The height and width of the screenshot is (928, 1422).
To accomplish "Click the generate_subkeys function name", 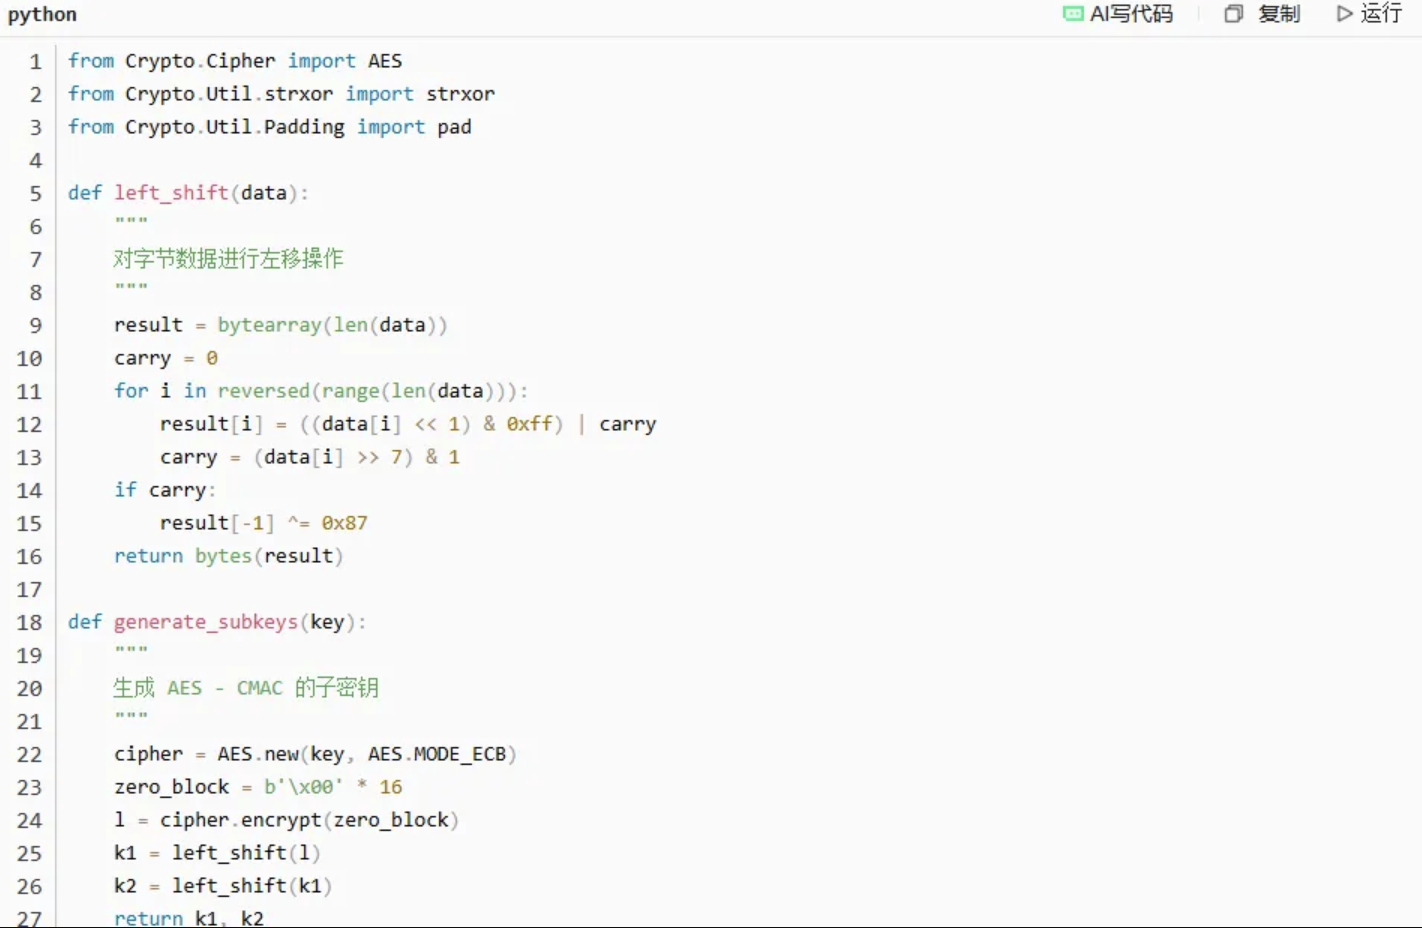I will [205, 622].
